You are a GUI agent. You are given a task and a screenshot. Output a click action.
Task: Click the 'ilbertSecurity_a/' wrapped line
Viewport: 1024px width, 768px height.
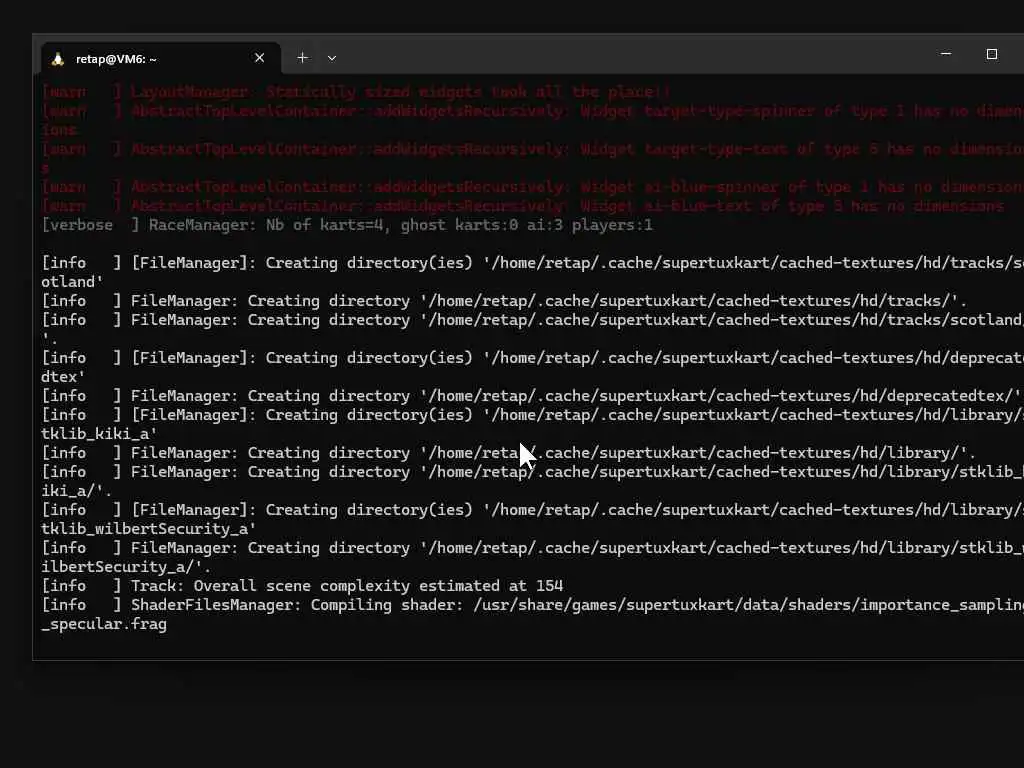tap(126, 567)
